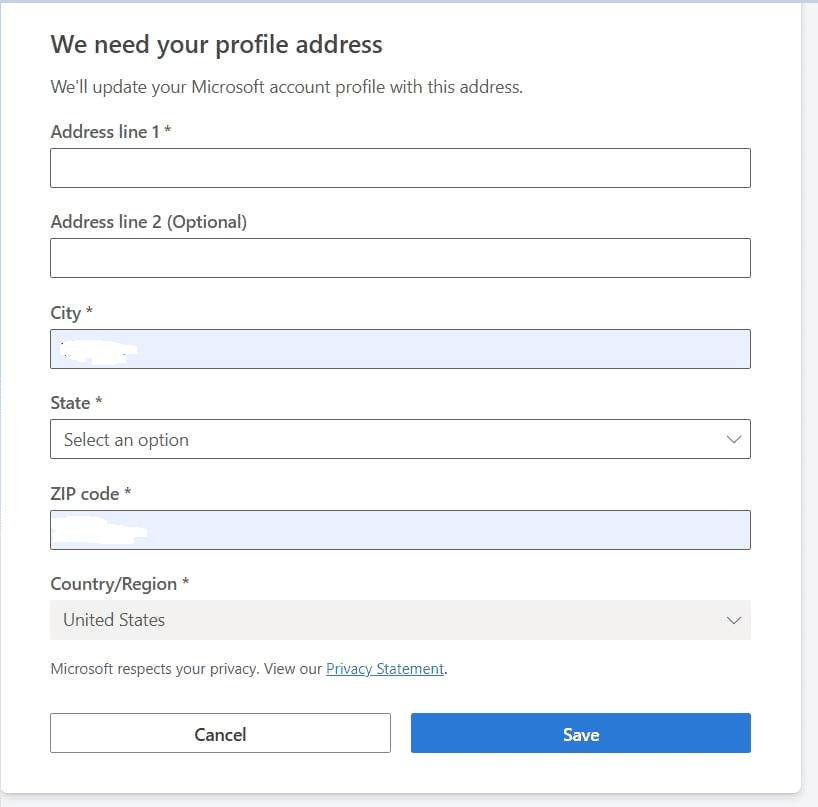Click the Microsoft account profile description text
This screenshot has height=807, width=818.
[286, 87]
